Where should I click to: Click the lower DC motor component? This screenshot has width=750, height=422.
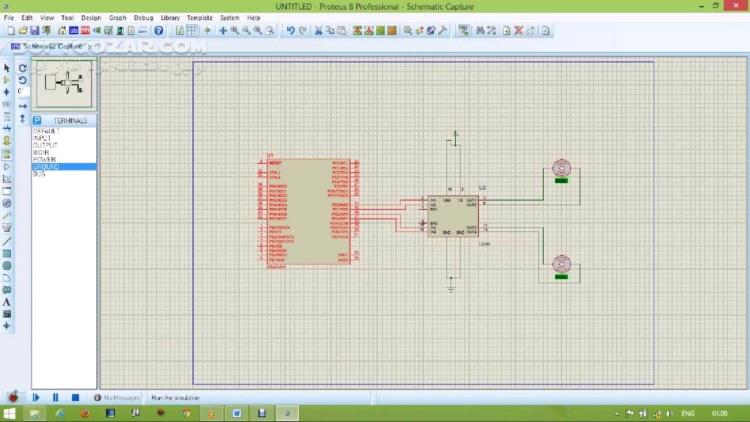pos(561,266)
